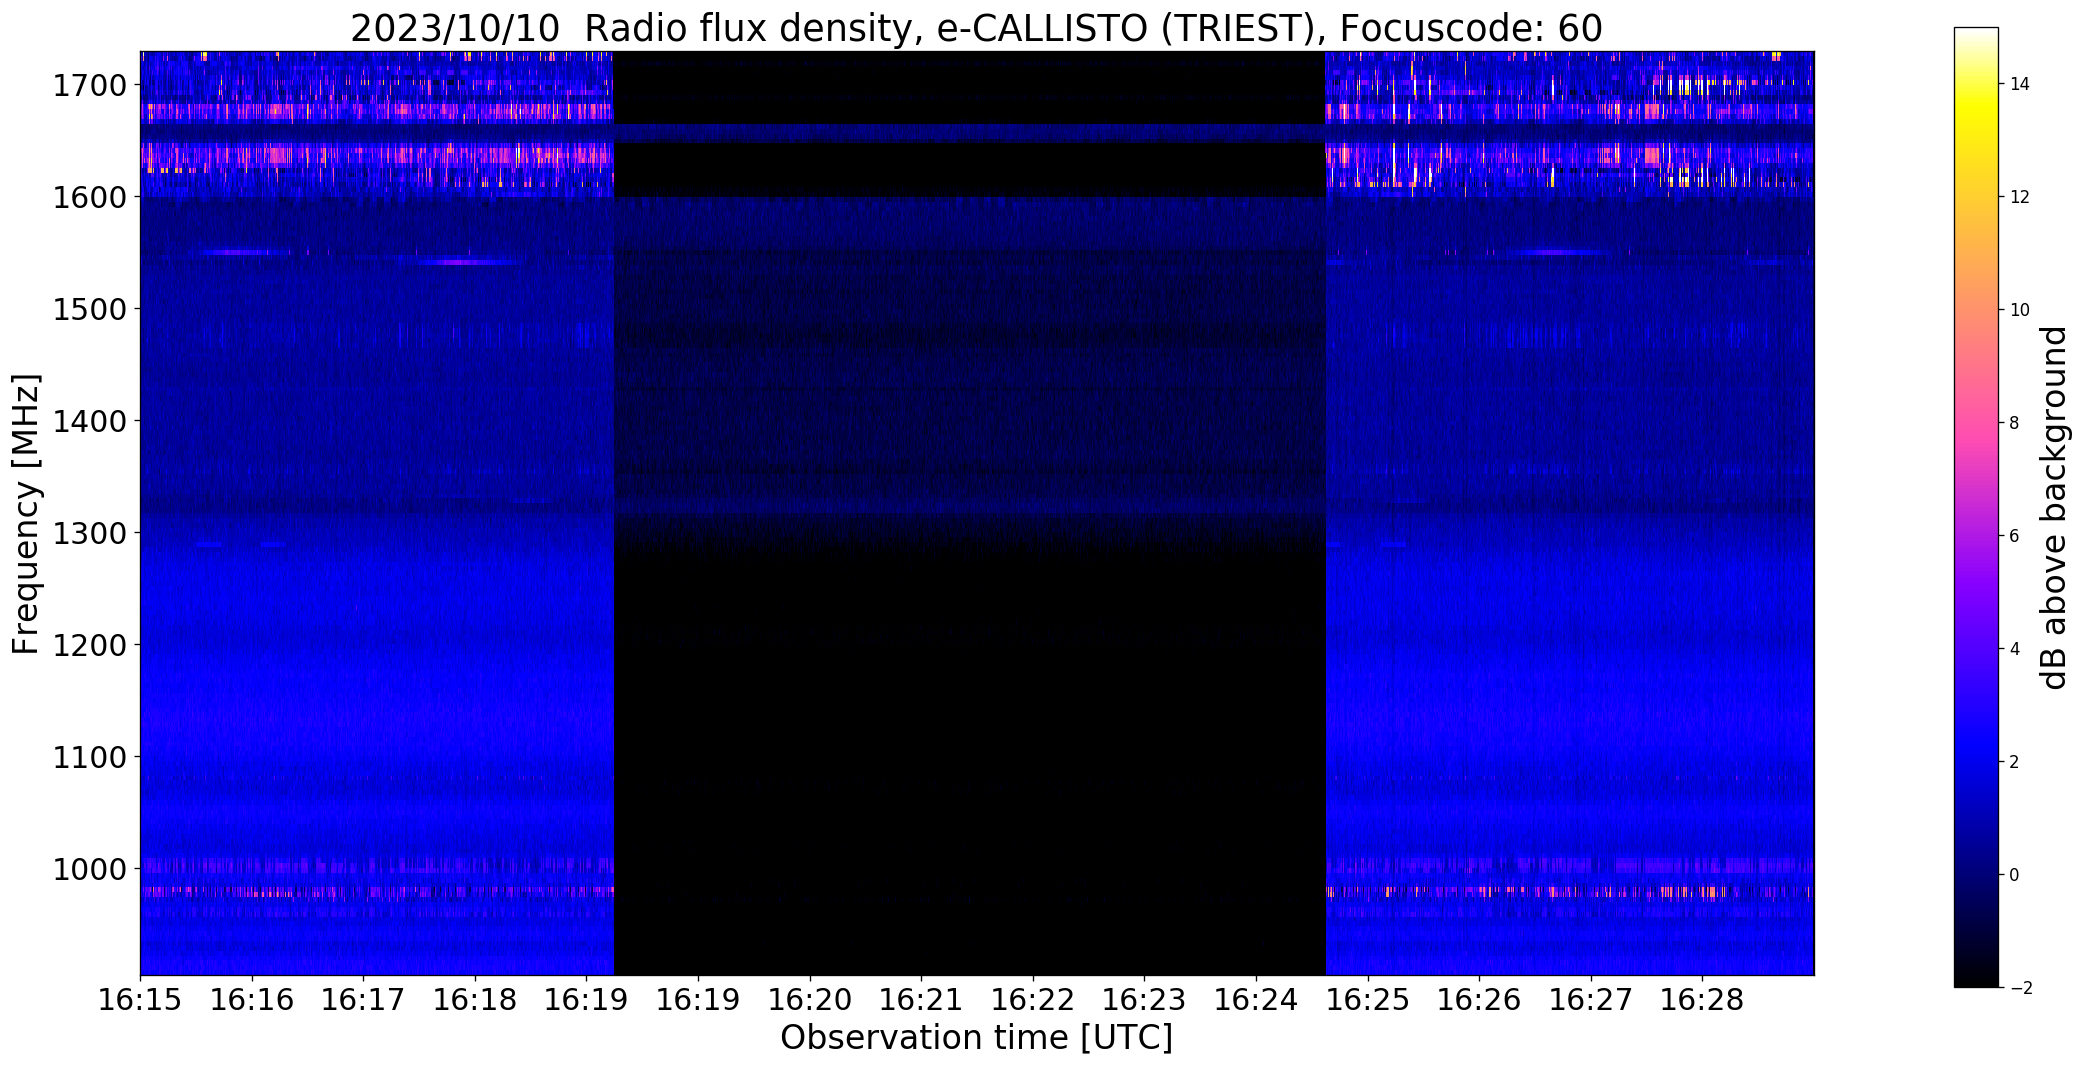Click the 'Frequency [MHz]' axis label
Image resolution: width=2085 pixels, height=1067 pixels.
(26, 514)
